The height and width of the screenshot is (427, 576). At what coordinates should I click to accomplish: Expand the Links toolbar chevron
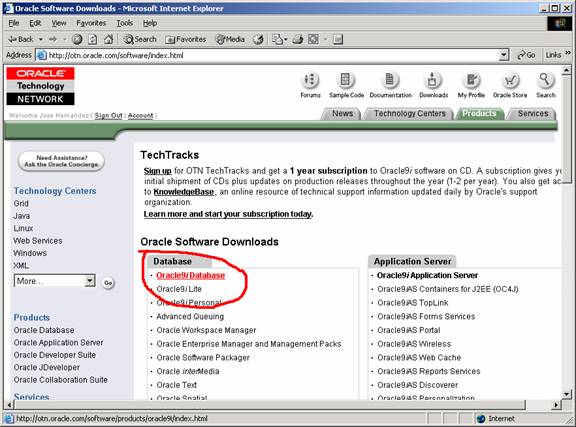[x=568, y=53]
